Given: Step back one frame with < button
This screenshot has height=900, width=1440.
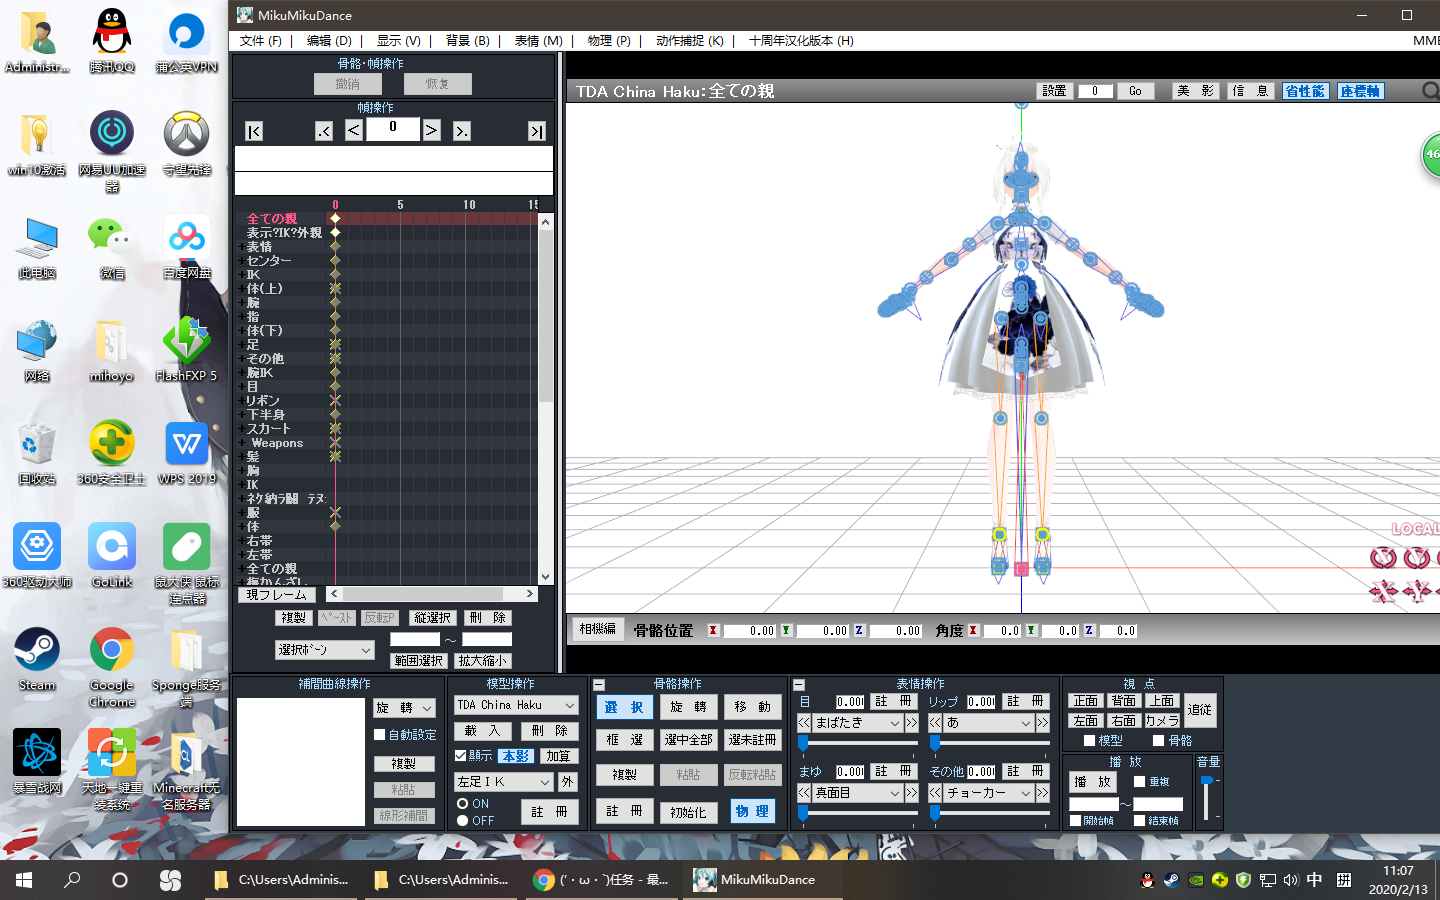Looking at the screenshot, I should (354, 130).
